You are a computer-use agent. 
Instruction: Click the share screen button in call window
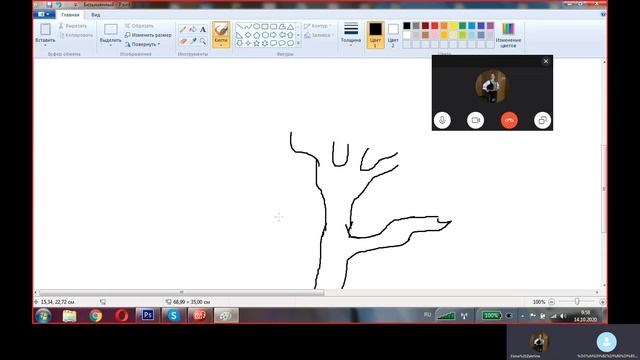click(x=542, y=120)
